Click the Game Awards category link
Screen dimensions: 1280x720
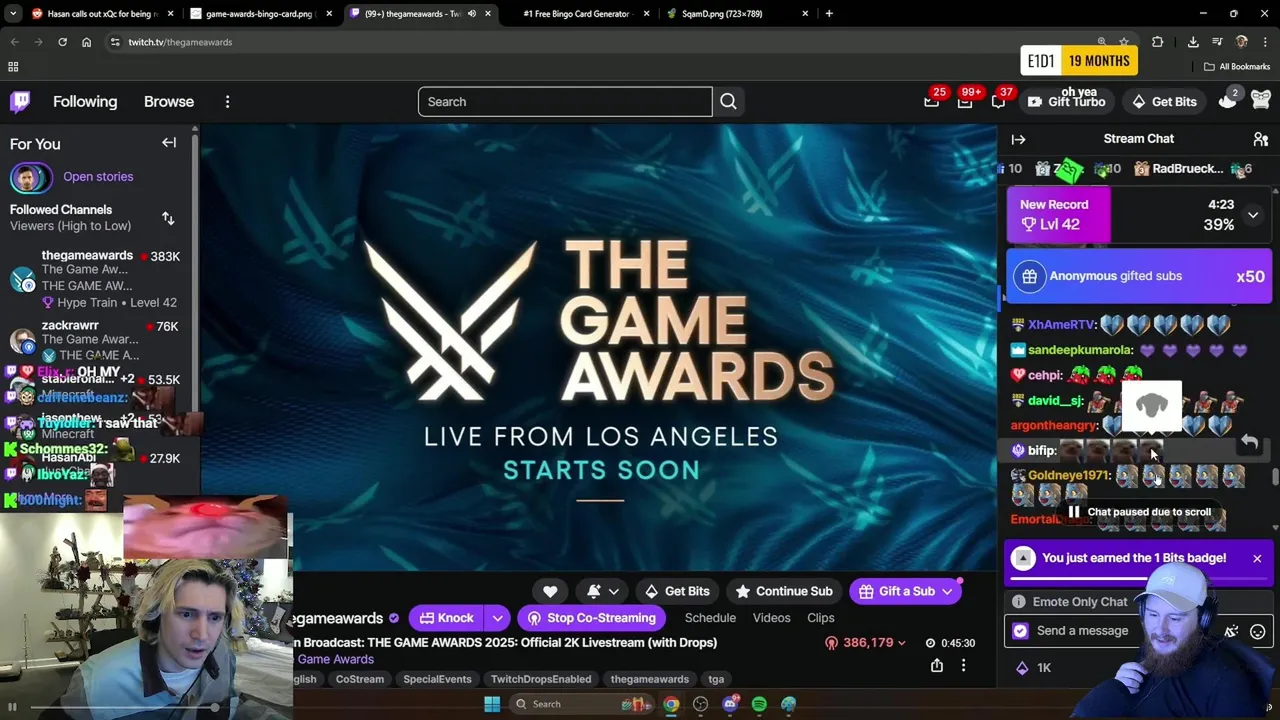pos(336,660)
